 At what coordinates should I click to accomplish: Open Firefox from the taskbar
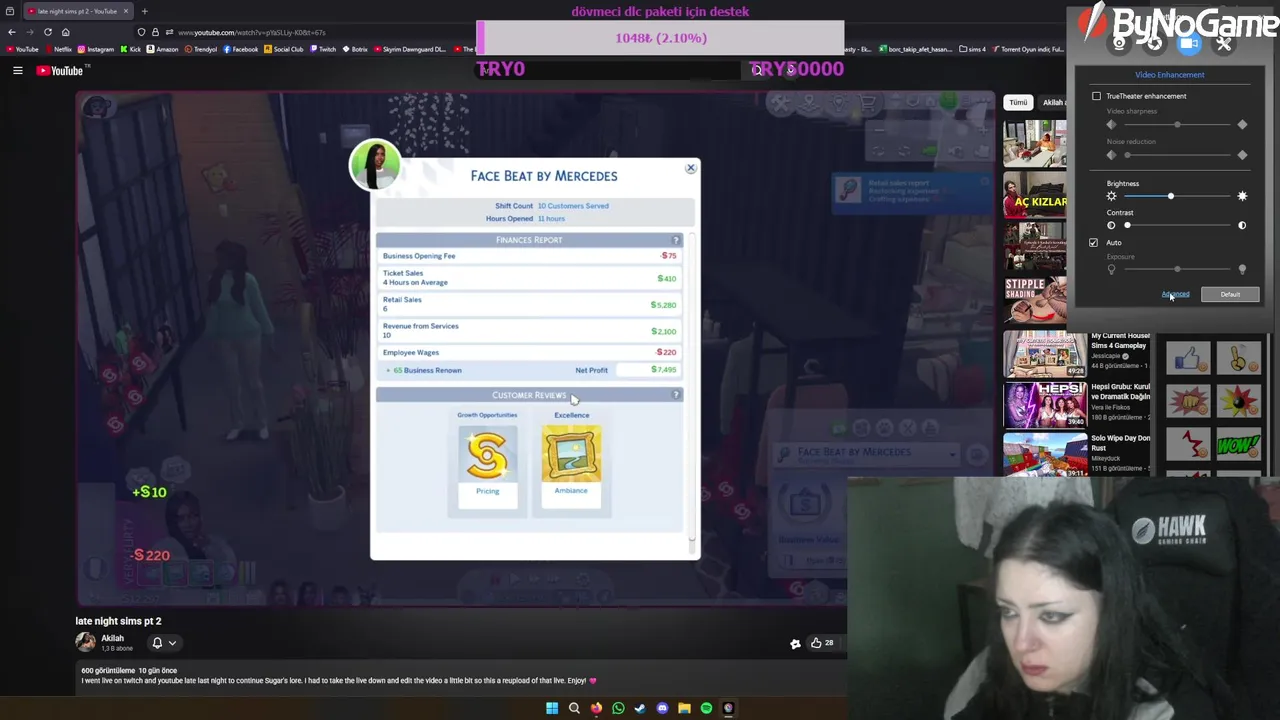[x=596, y=708]
